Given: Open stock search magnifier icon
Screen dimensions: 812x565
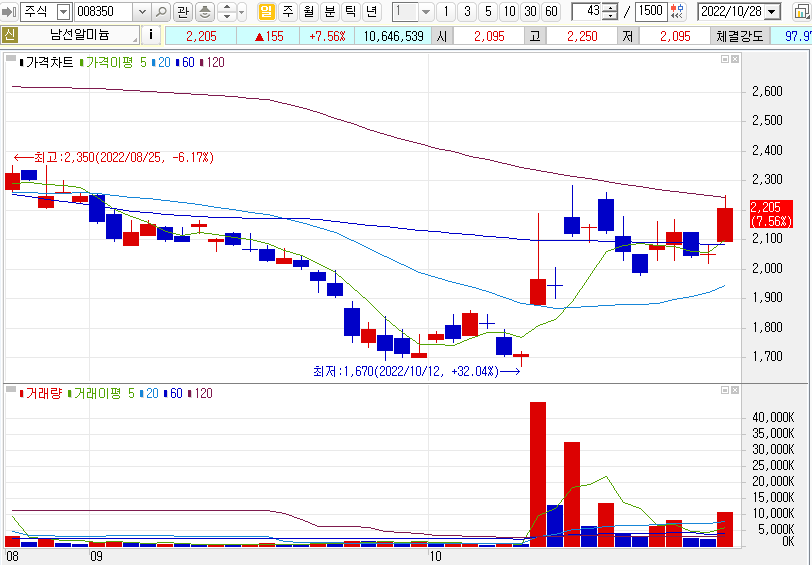Looking at the screenshot, I should [161, 11].
